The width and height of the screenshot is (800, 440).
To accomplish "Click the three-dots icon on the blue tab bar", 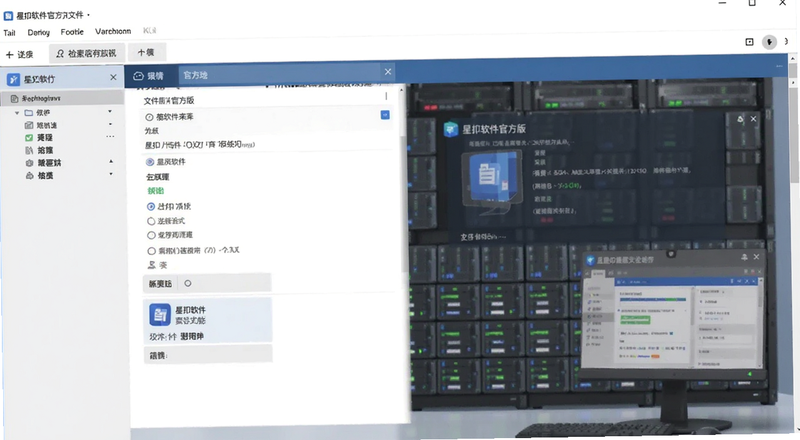I will pos(779,66).
